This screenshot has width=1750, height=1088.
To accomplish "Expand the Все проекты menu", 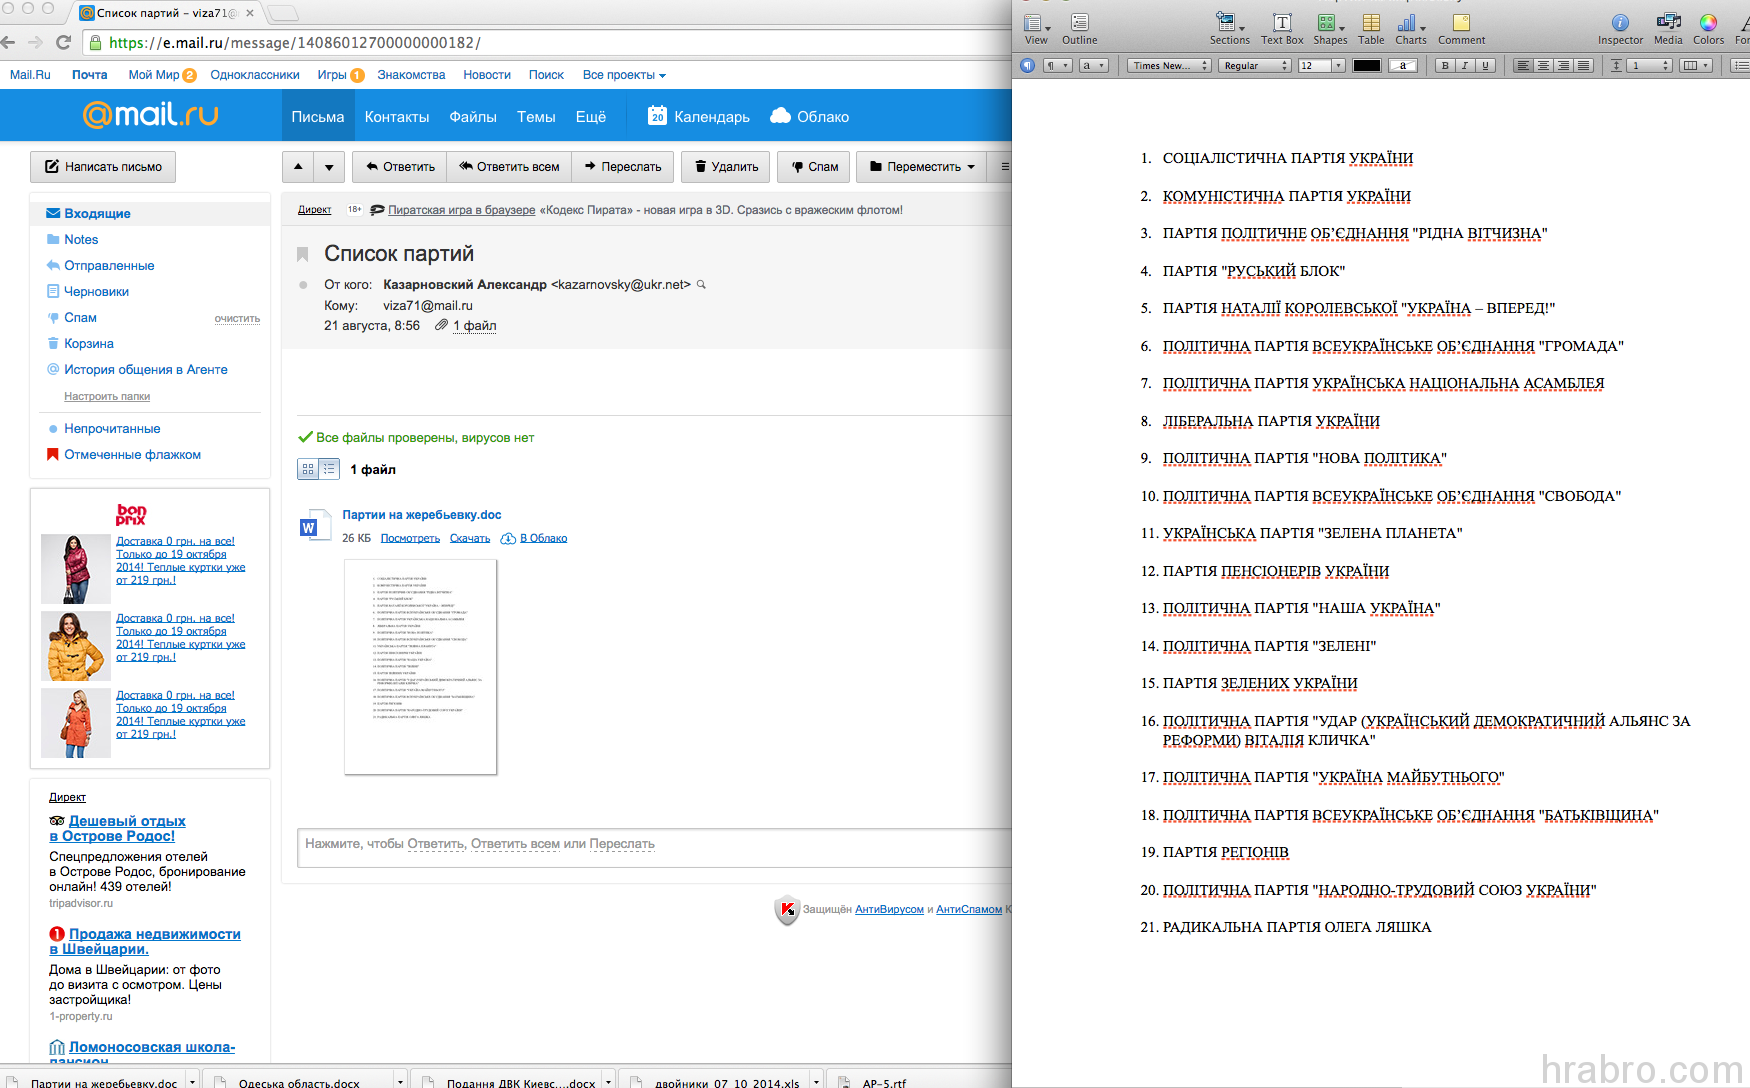I will click(x=624, y=75).
